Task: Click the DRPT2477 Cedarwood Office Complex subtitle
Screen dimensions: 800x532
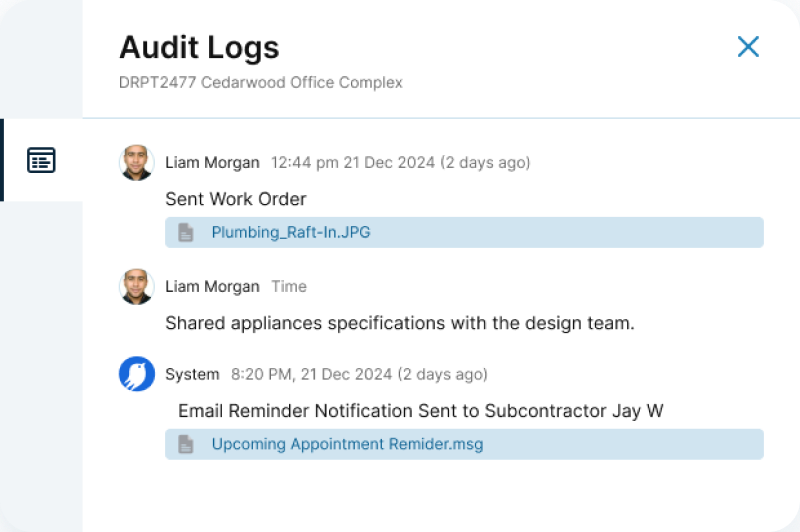Action: [x=261, y=82]
